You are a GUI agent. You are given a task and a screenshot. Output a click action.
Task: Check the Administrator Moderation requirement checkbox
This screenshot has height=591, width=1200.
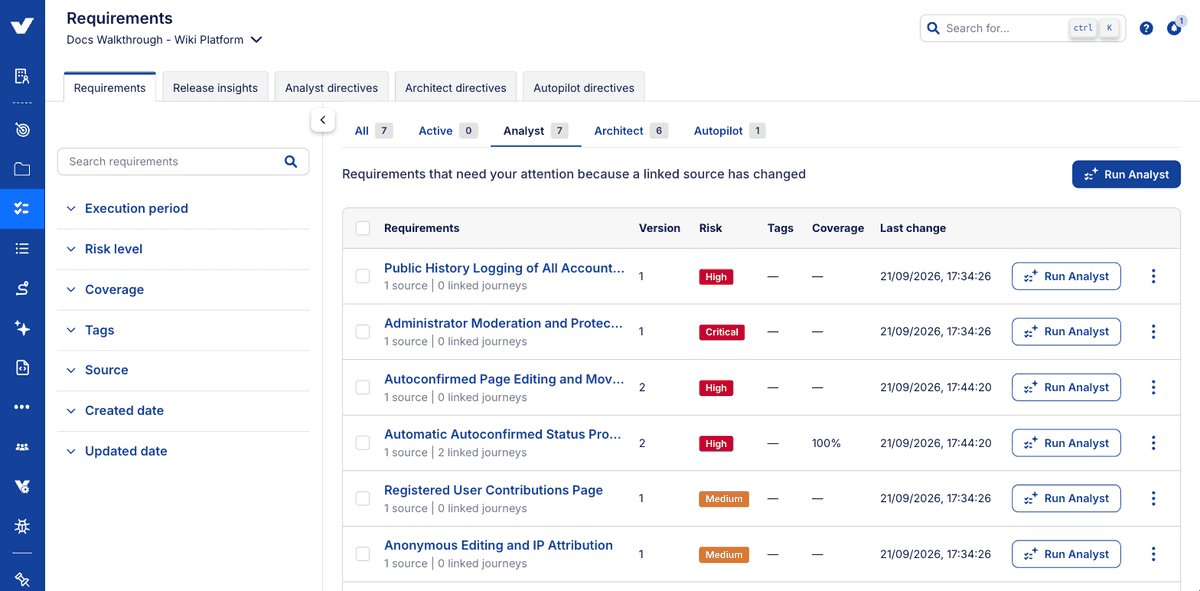tap(363, 332)
